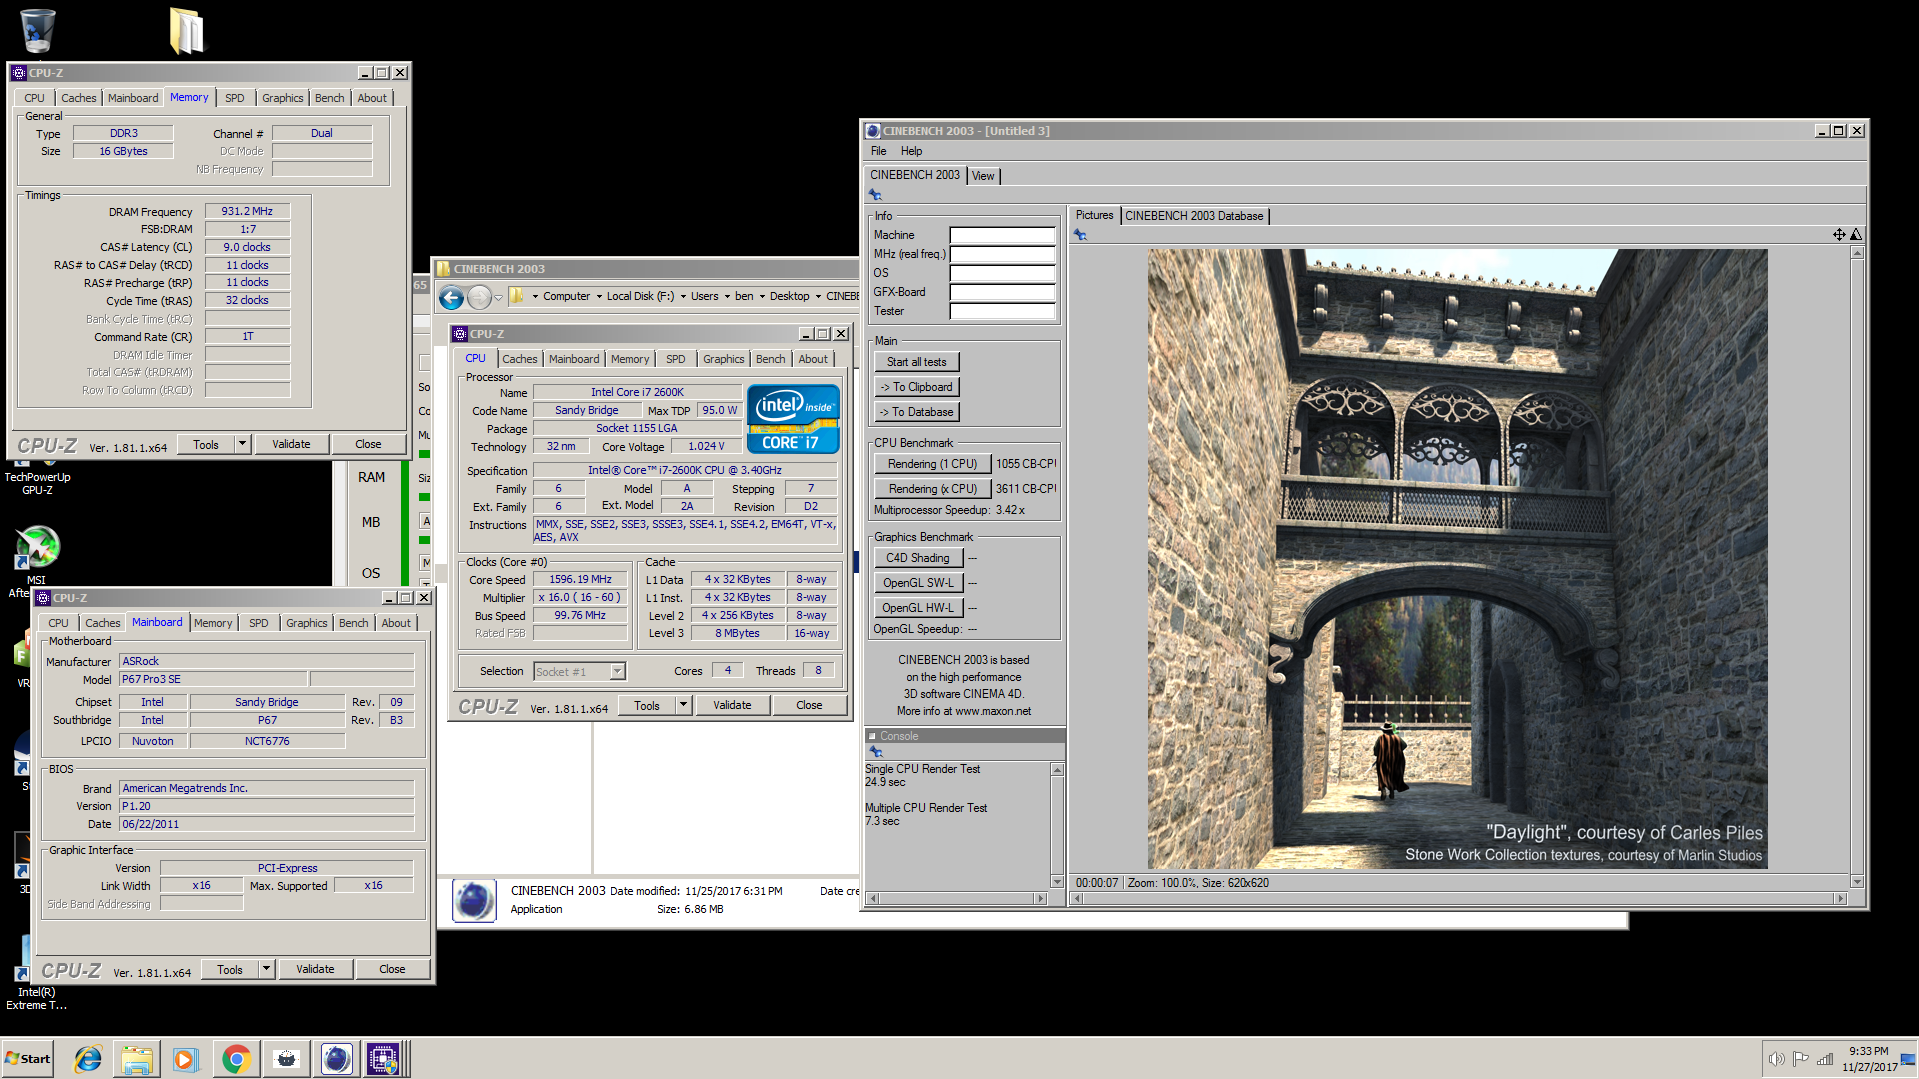
Task: Open the MSI Afterburner desktop shortcut
Action: coord(37,547)
